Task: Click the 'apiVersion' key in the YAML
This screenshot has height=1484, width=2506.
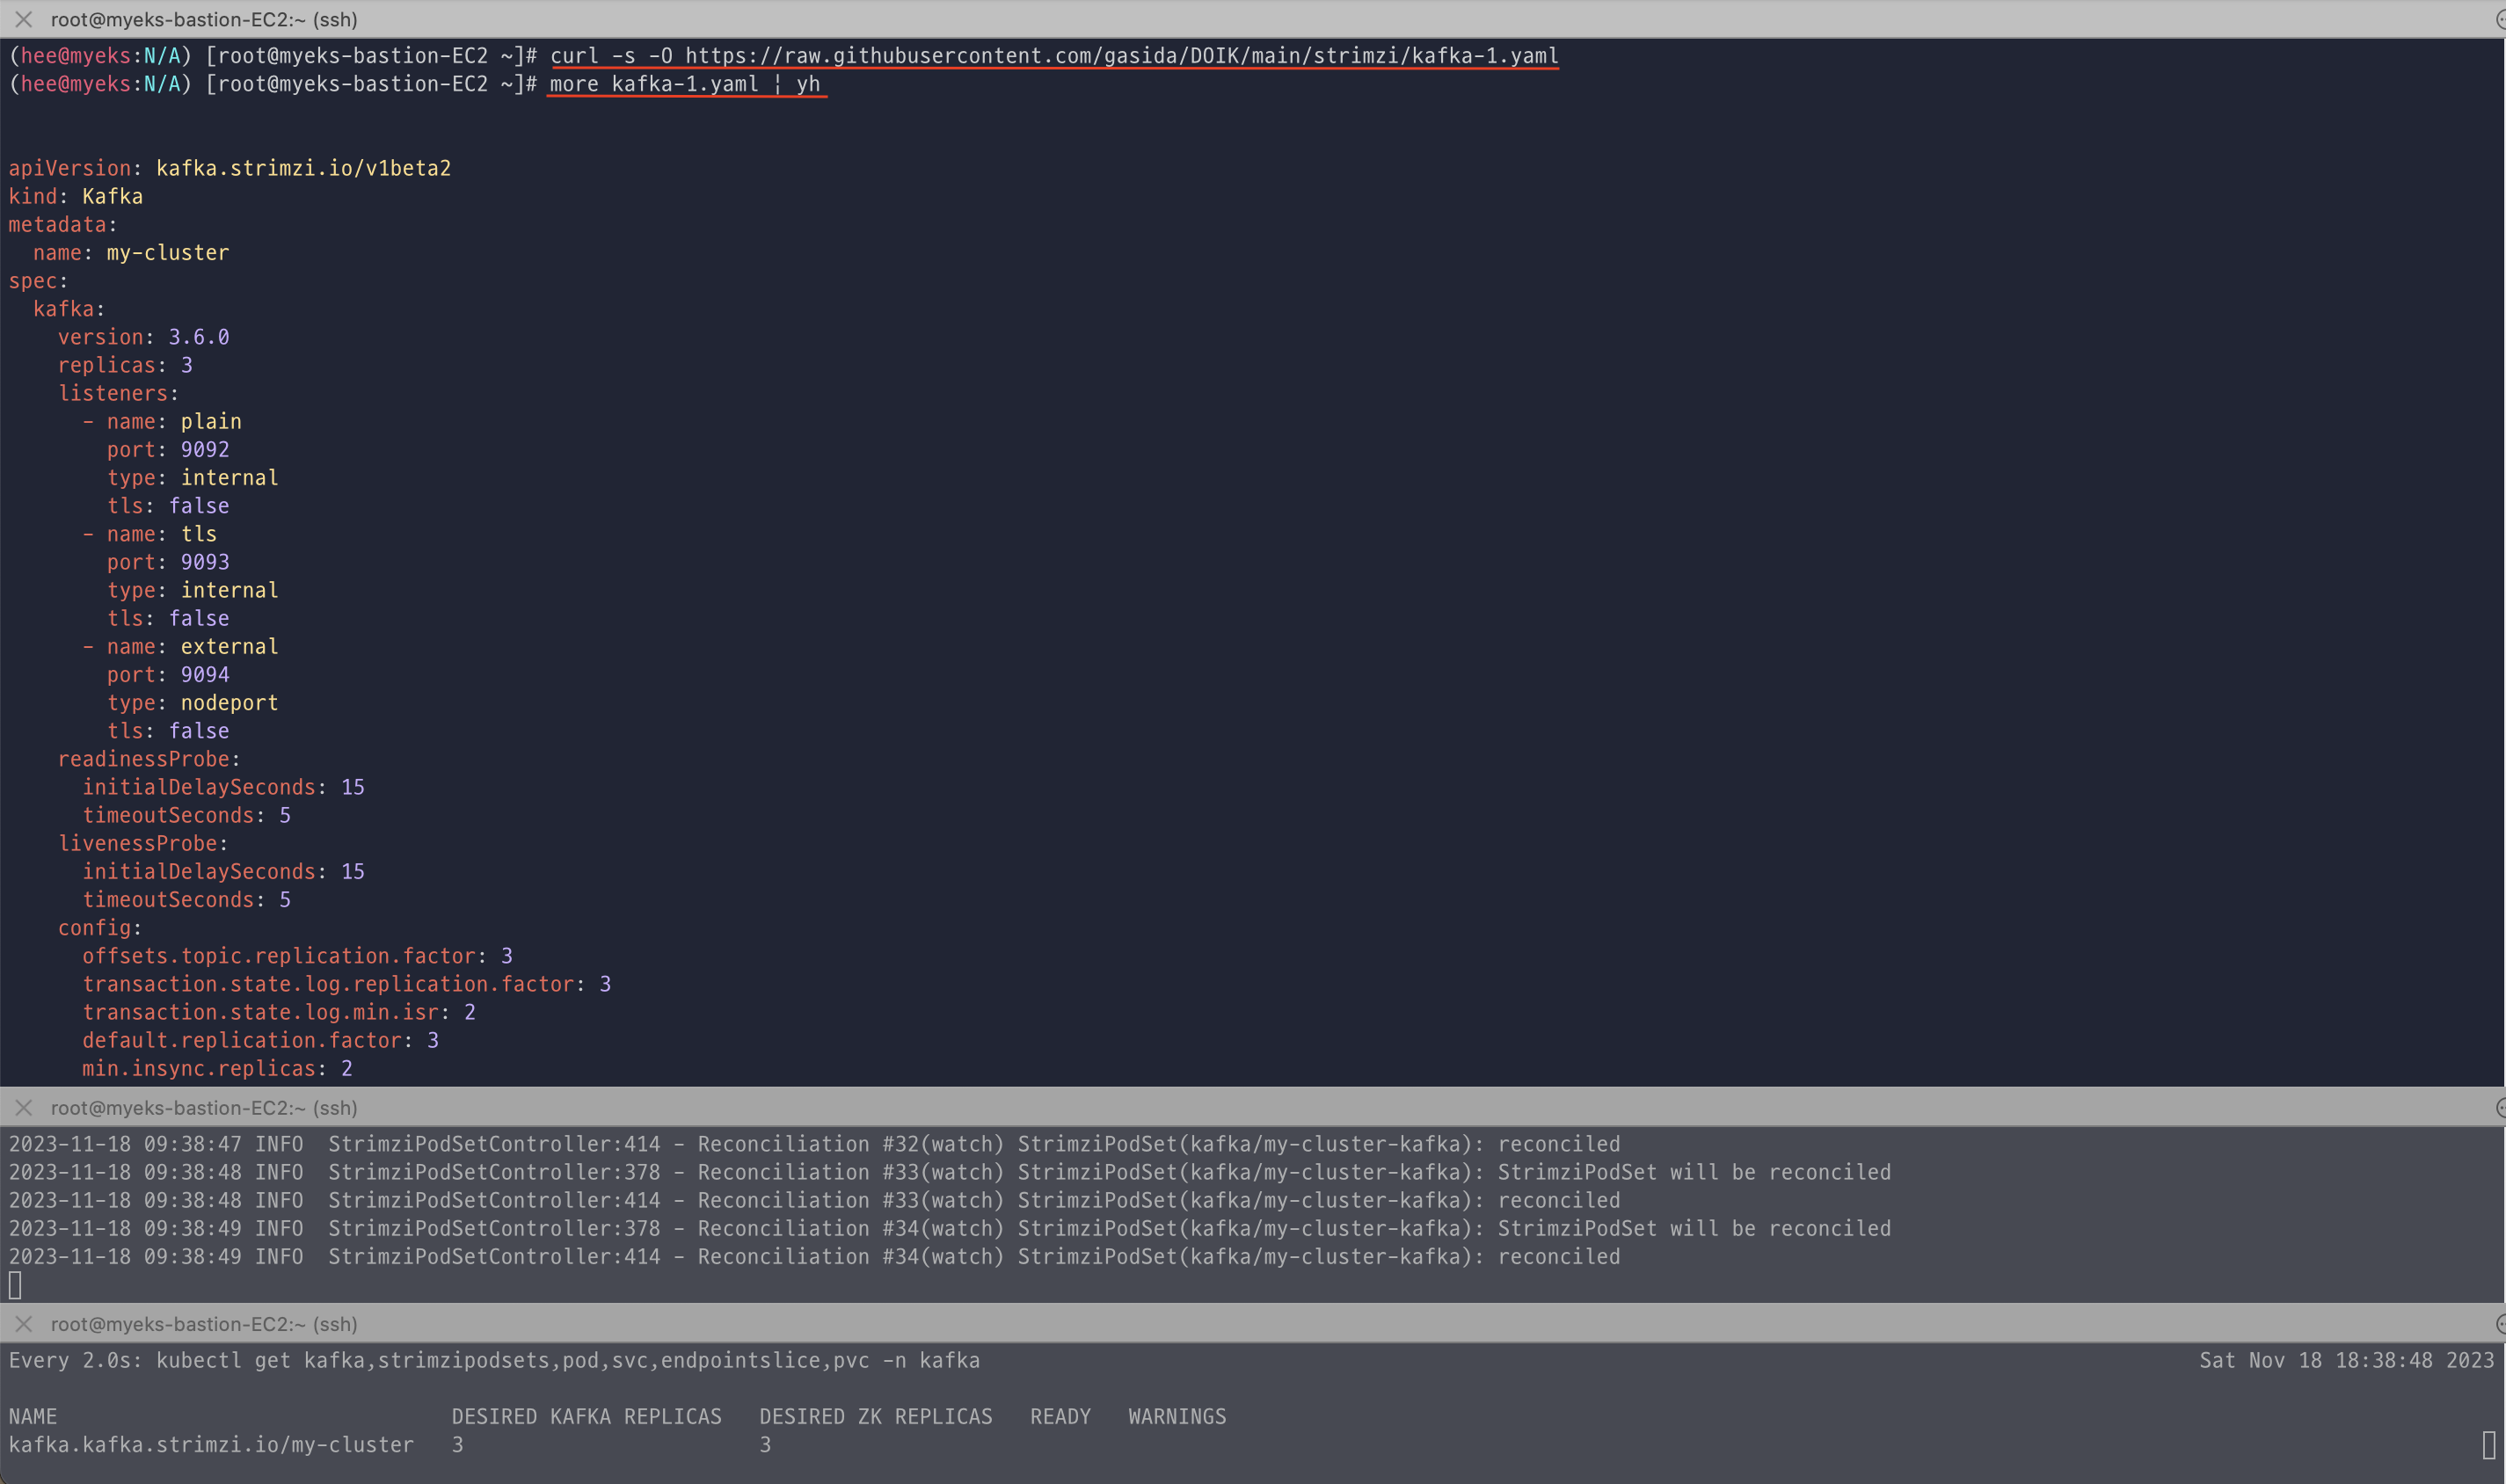Action: [x=70, y=168]
